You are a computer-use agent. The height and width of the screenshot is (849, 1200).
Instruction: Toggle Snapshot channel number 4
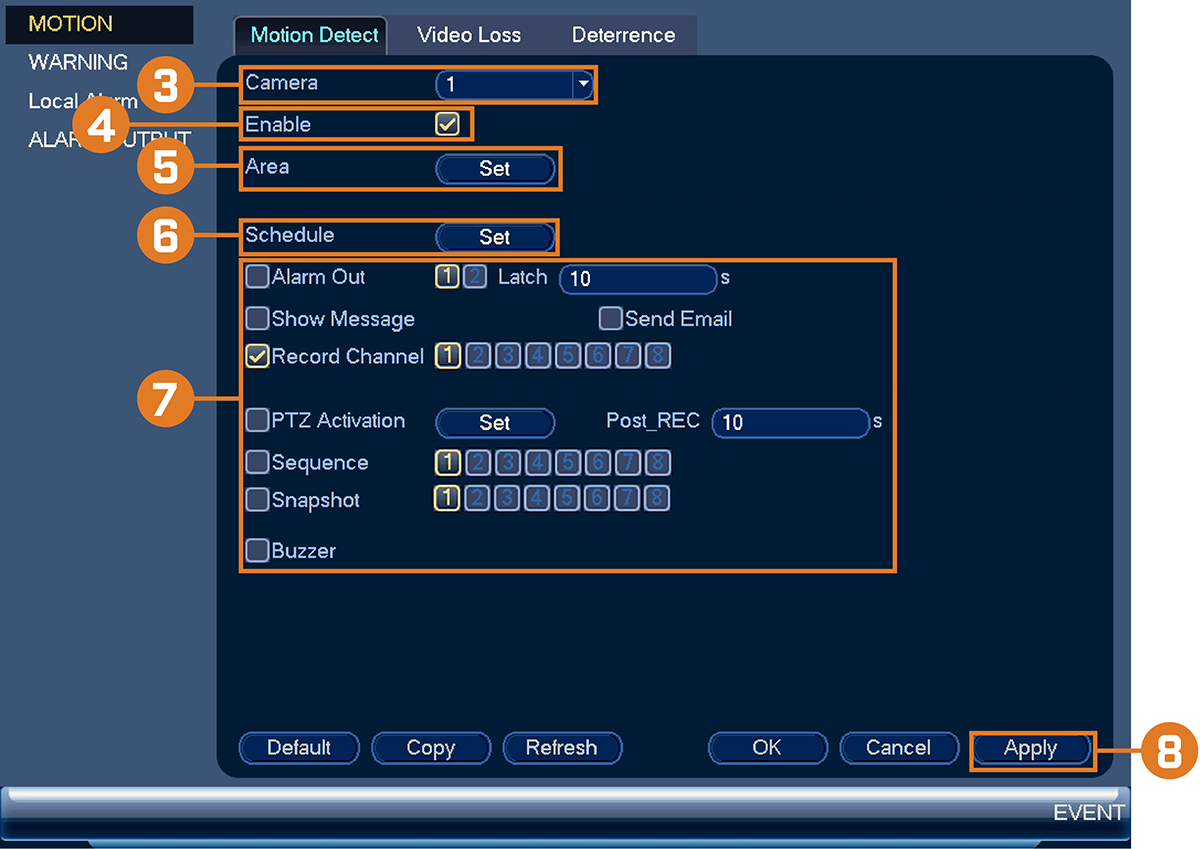click(x=537, y=499)
